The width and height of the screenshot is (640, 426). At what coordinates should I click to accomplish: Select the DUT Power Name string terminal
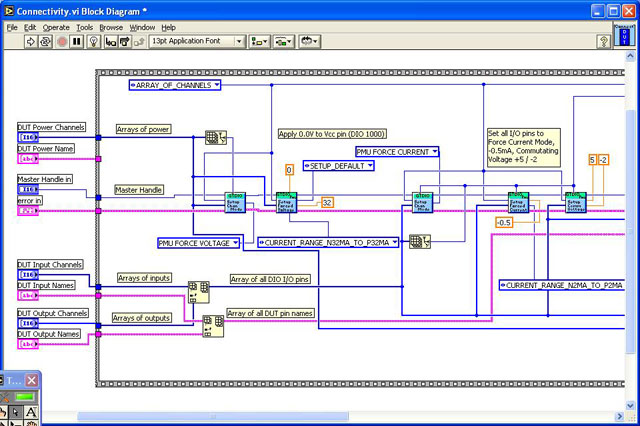pyautogui.click(x=28, y=159)
